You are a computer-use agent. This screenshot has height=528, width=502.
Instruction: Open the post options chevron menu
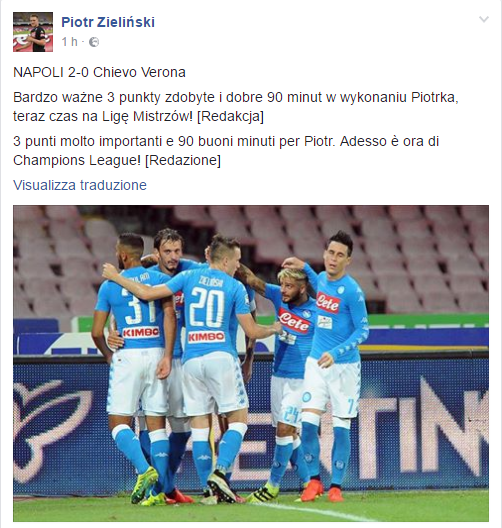[484, 19]
